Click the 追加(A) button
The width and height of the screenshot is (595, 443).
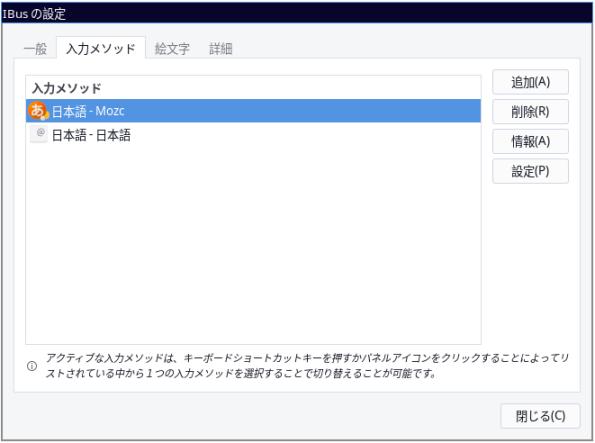(x=530, y=82)
